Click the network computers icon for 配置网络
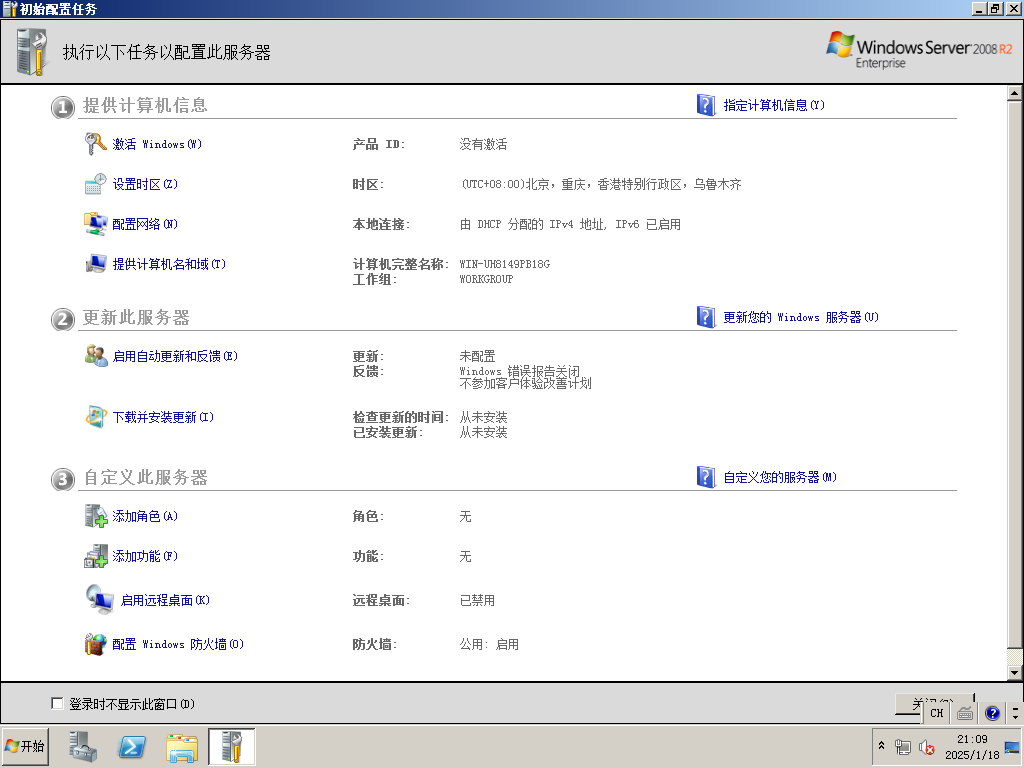This screenshot has width=1024, height=768. click(95, 224)
